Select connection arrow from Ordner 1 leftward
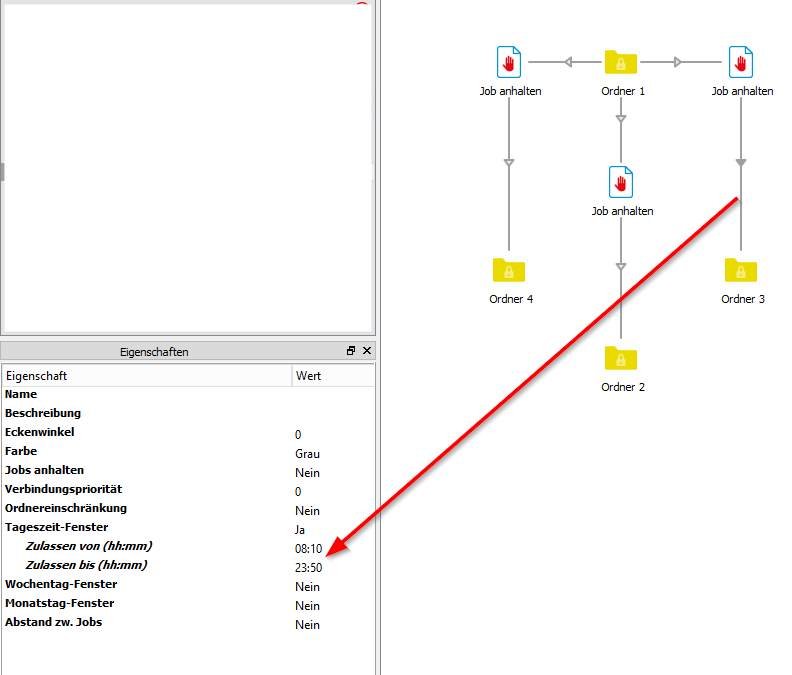 click(x=566, y=62)
